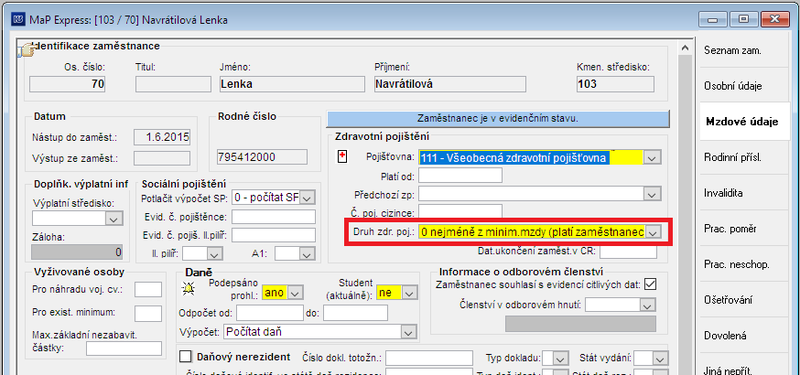Enable the Daňový nerezident checkbox

186,356
